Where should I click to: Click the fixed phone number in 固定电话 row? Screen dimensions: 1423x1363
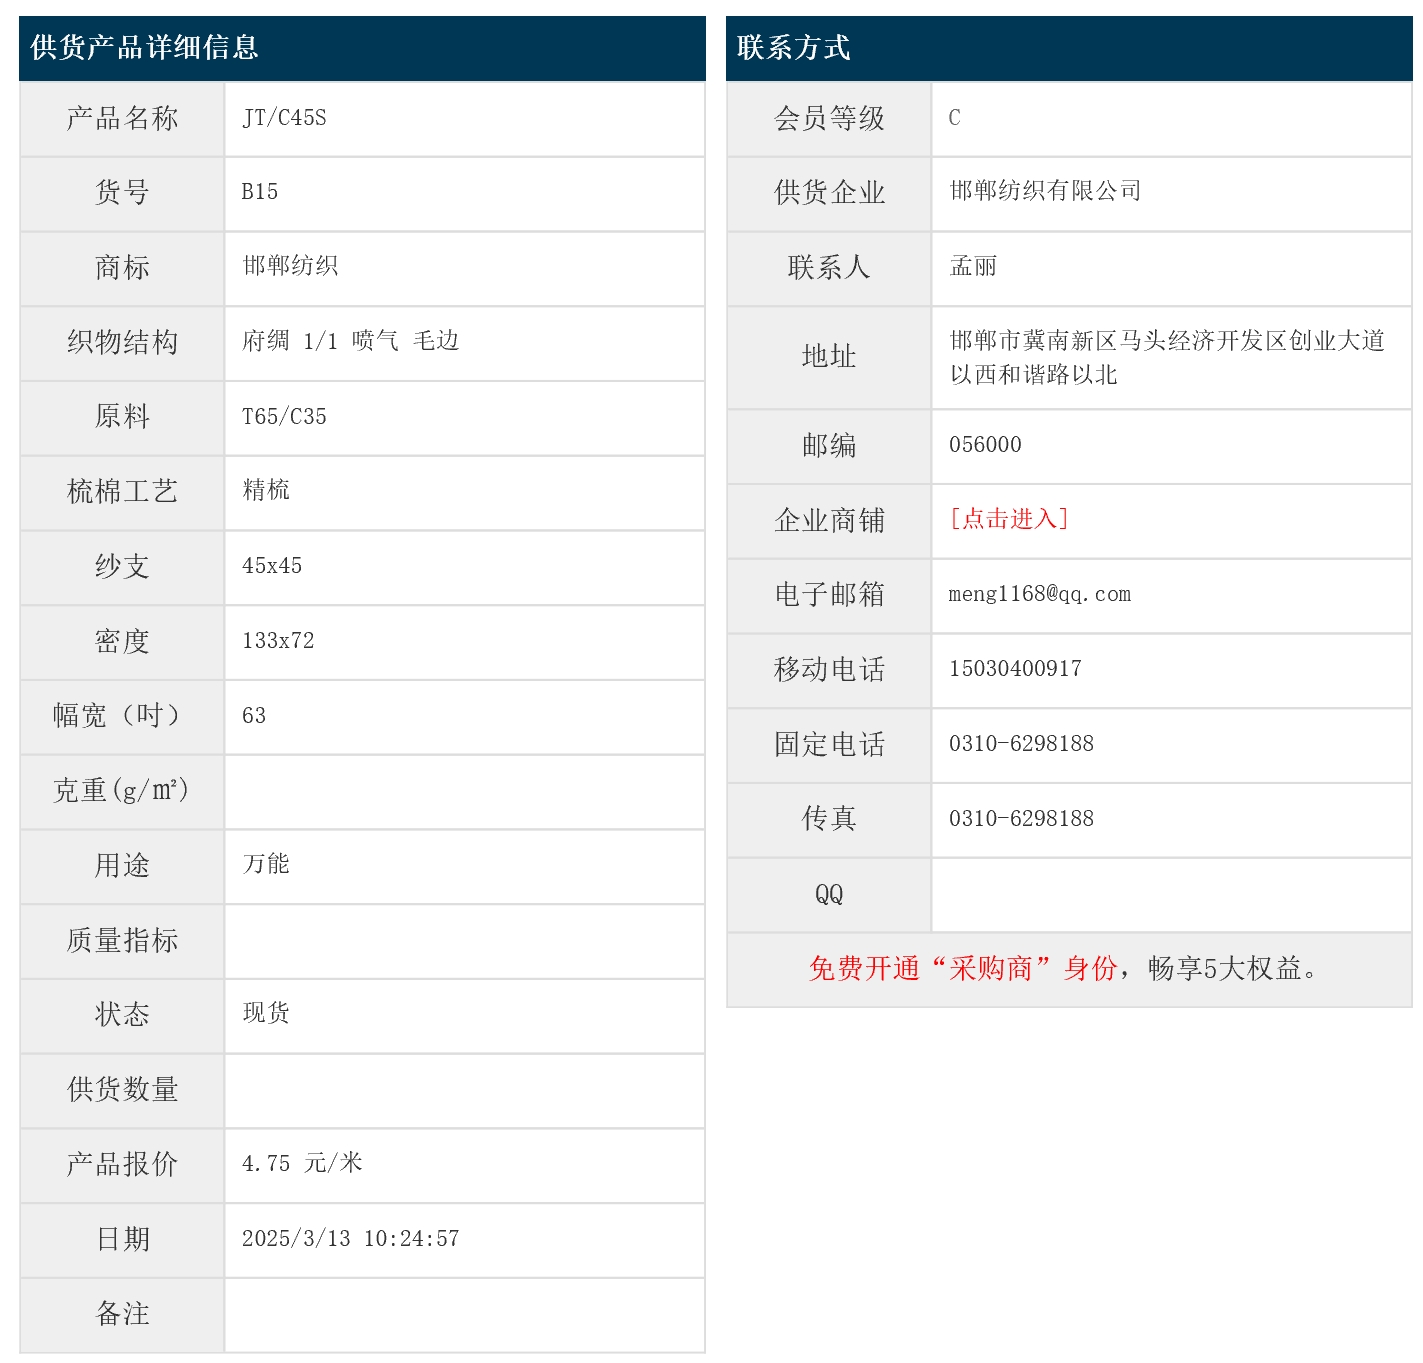pyautogui.click(x=1021, y=744)
